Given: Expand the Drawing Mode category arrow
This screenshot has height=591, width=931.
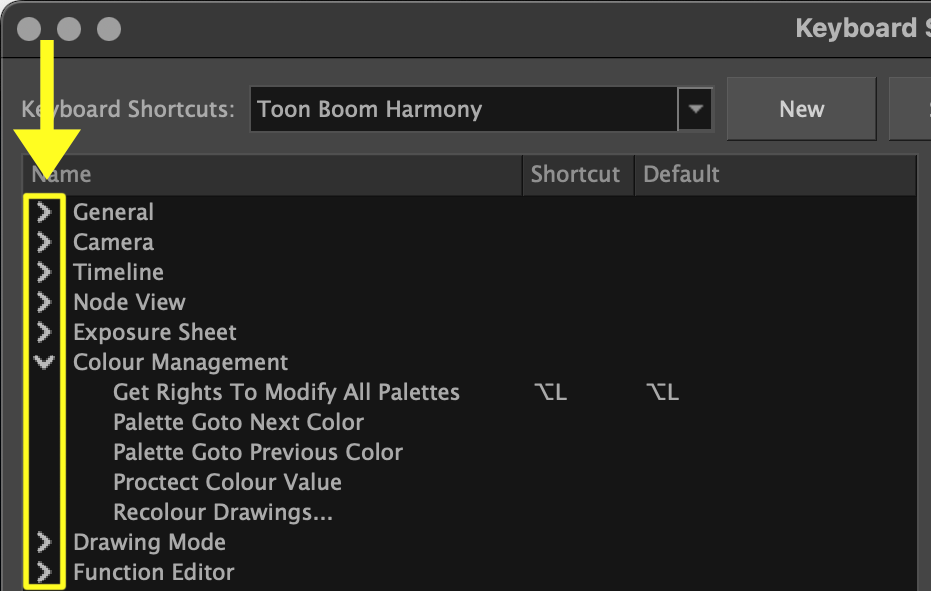Looking at the screenshot, I should pyautogui.click(x=44, y=542).
